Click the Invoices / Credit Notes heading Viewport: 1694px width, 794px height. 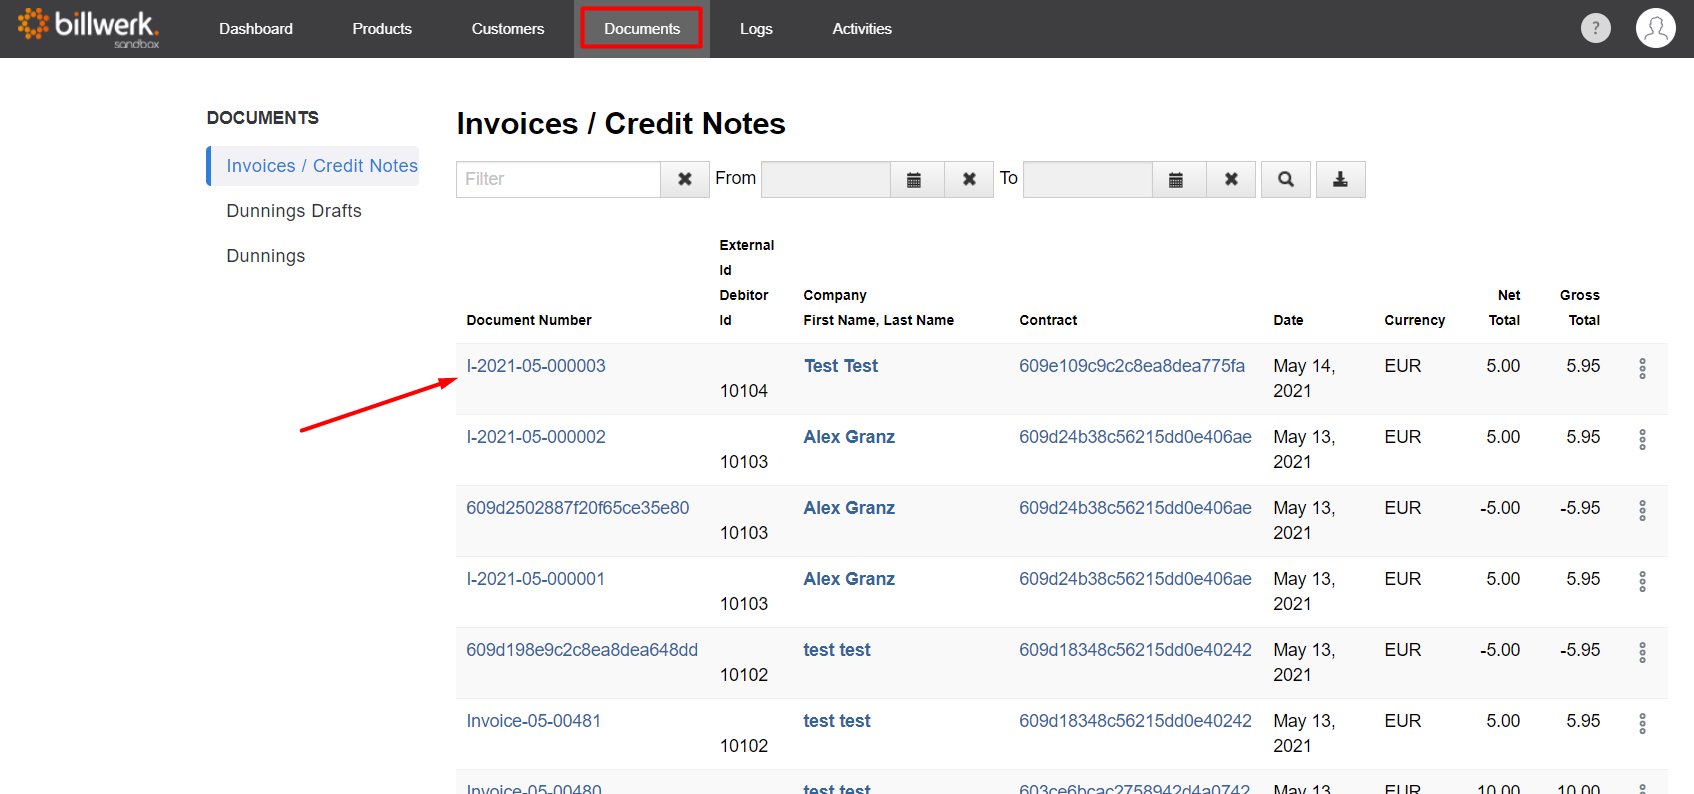click(x=621, y=123)
